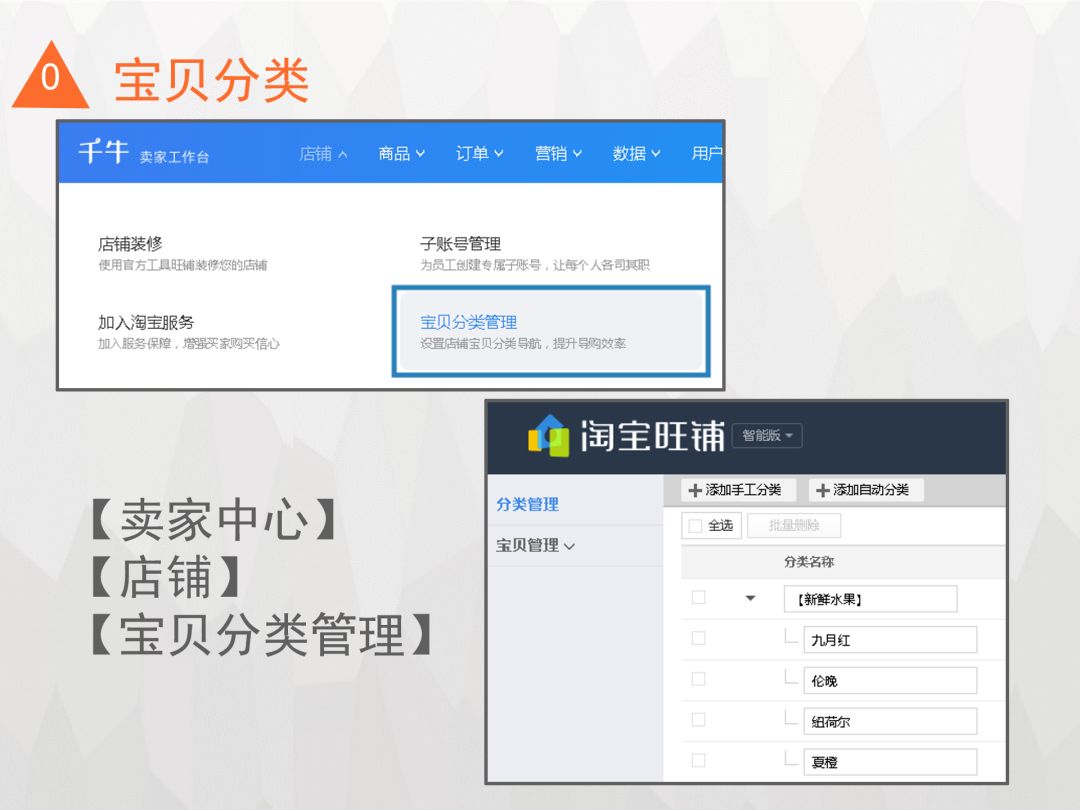Viewport: 1080px width, 810px height.
Task: Open the 商品 dropdown menu
Action: coord(402,153)
